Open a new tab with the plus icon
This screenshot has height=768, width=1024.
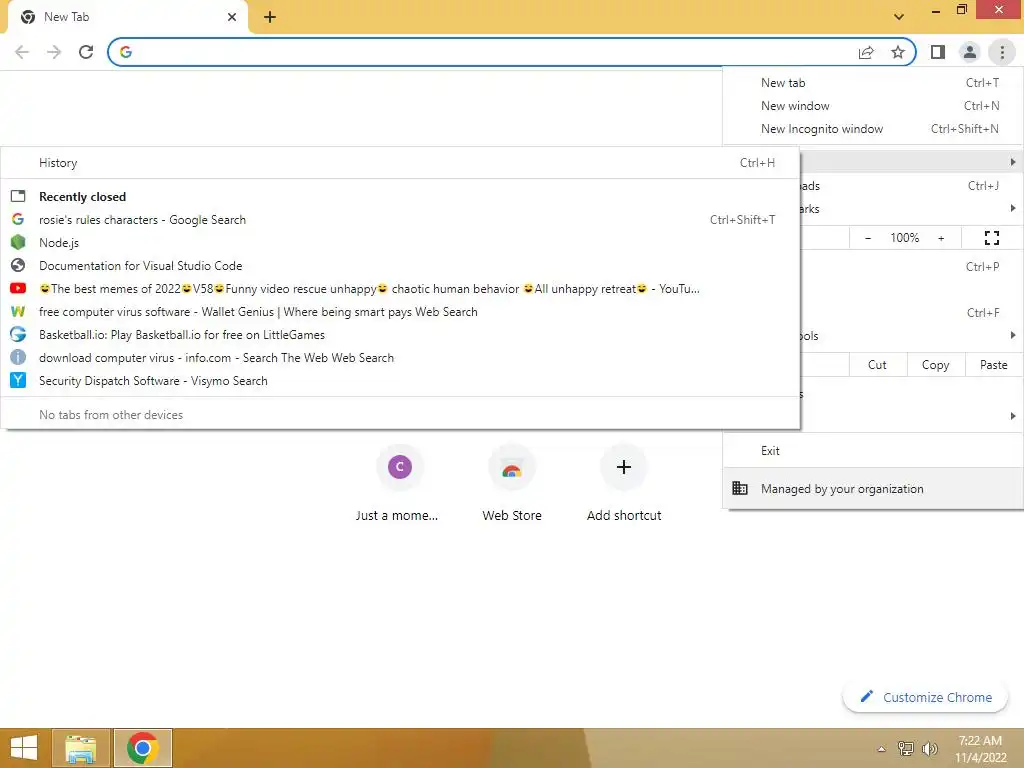click(270, 17)
